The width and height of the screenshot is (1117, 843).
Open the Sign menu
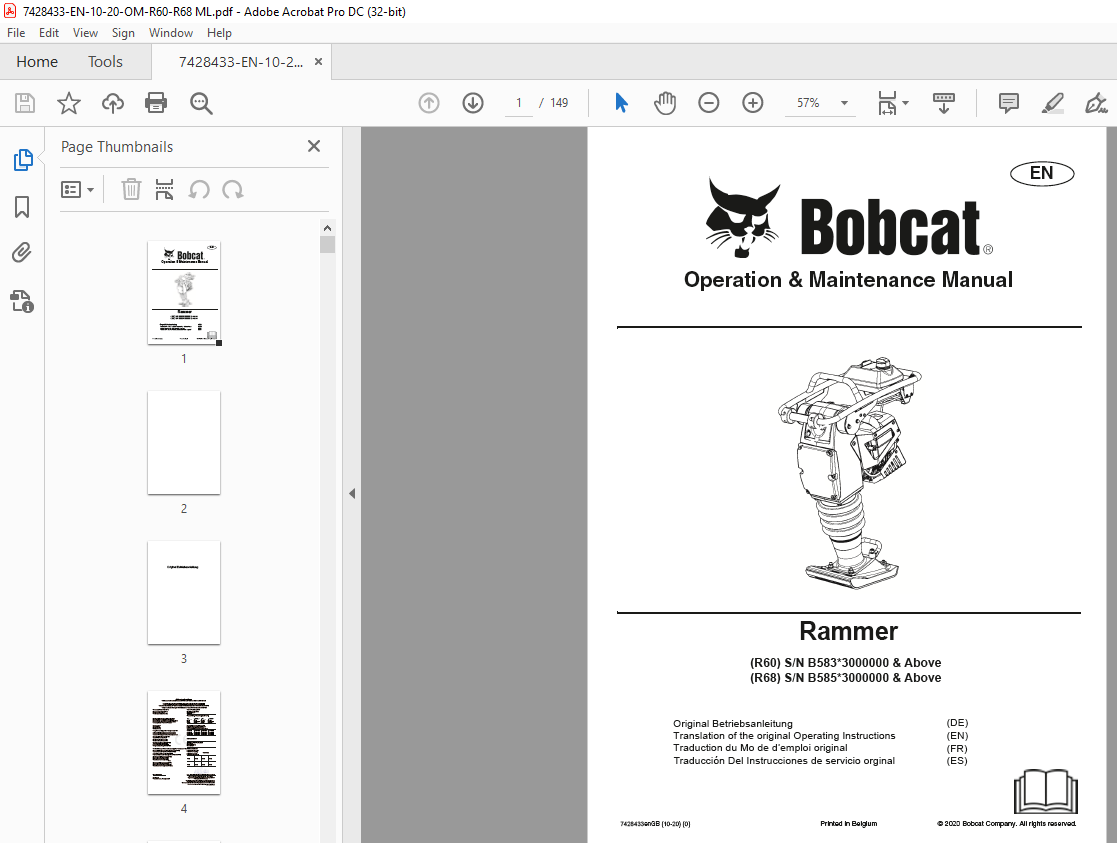pyautogui.click(x=123, y=33)
